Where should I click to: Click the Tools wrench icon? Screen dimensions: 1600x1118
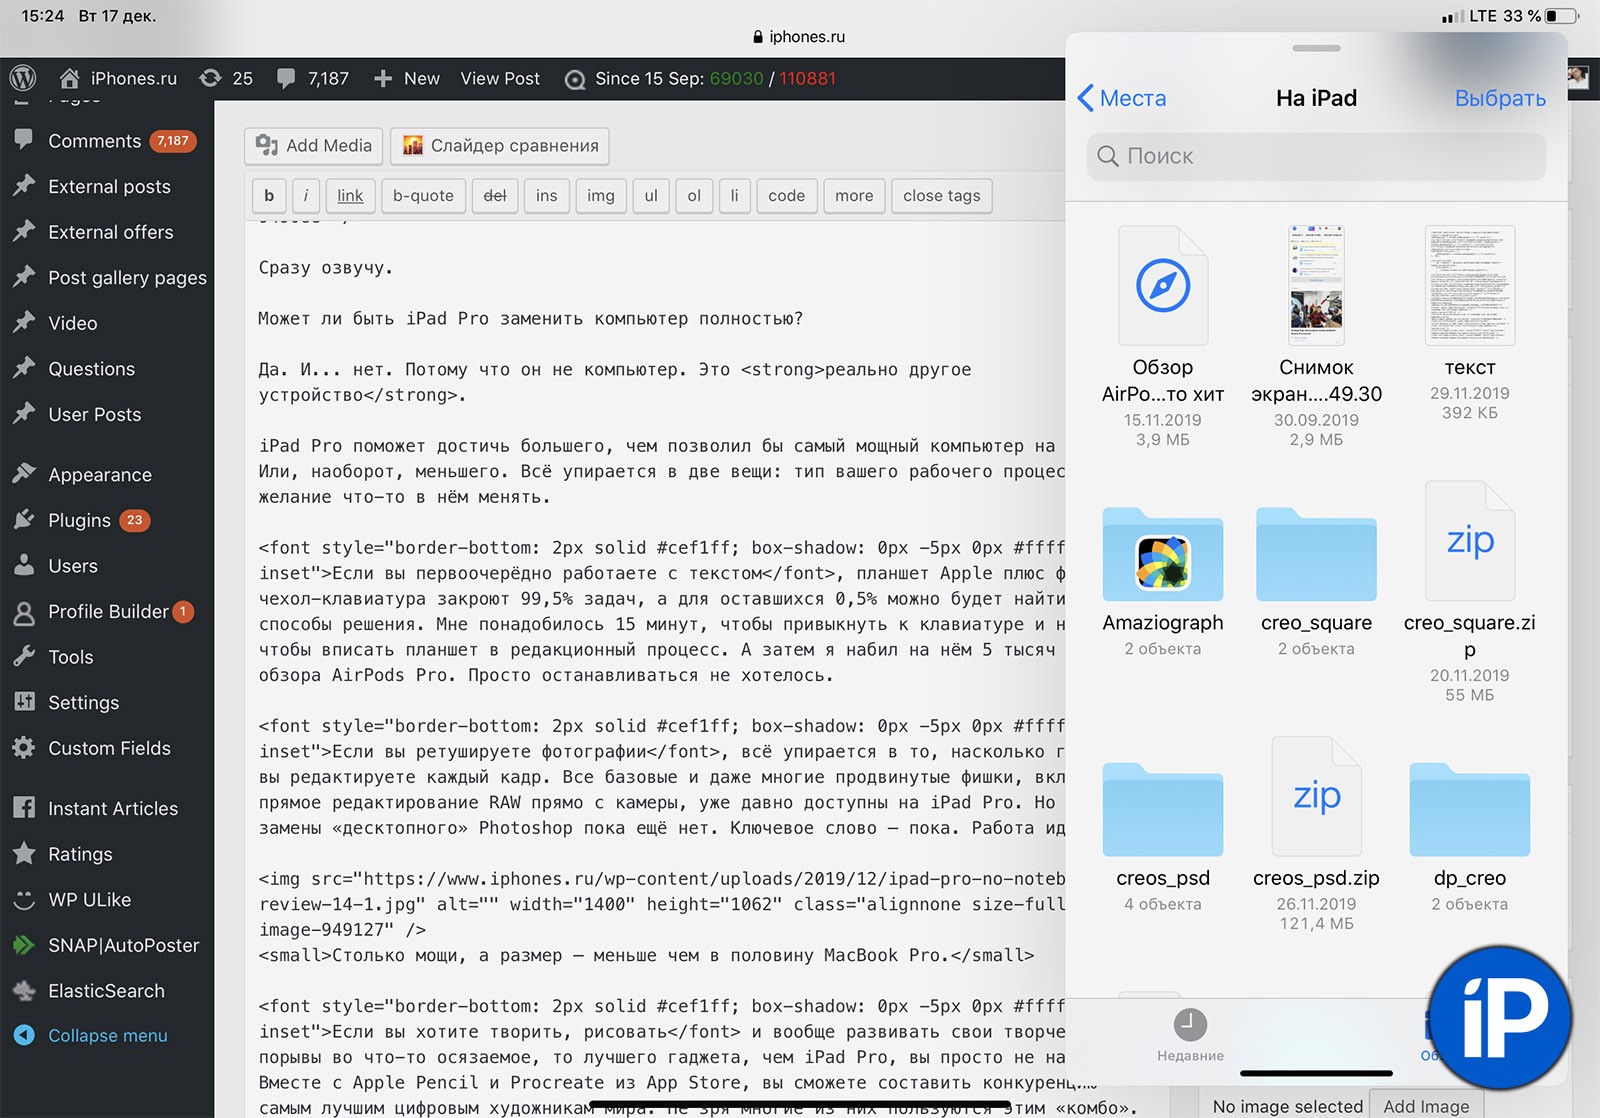pos(24,656)
